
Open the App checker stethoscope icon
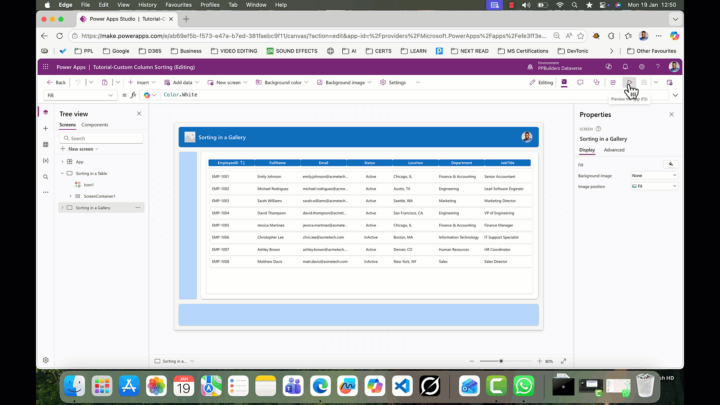click(x=596, y=83)
